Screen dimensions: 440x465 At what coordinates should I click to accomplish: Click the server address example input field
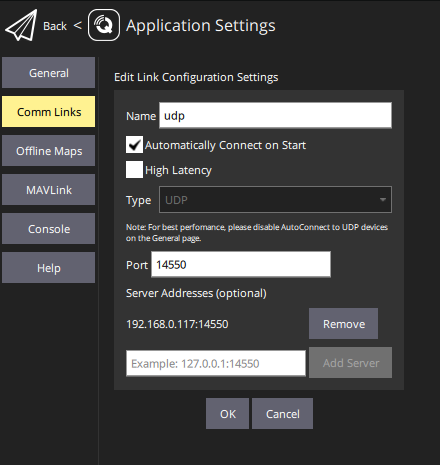(x=216, y=363)
